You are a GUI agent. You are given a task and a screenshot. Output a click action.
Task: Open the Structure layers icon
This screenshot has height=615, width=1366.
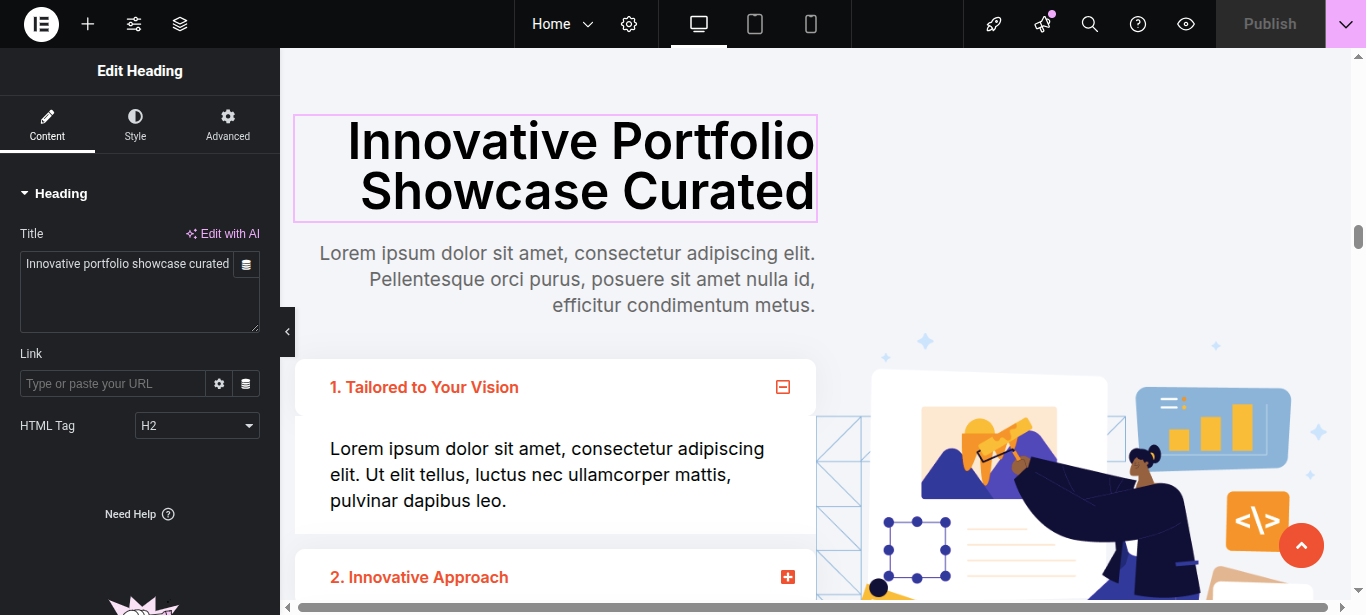pyautogui.click(x=180, y=24)
